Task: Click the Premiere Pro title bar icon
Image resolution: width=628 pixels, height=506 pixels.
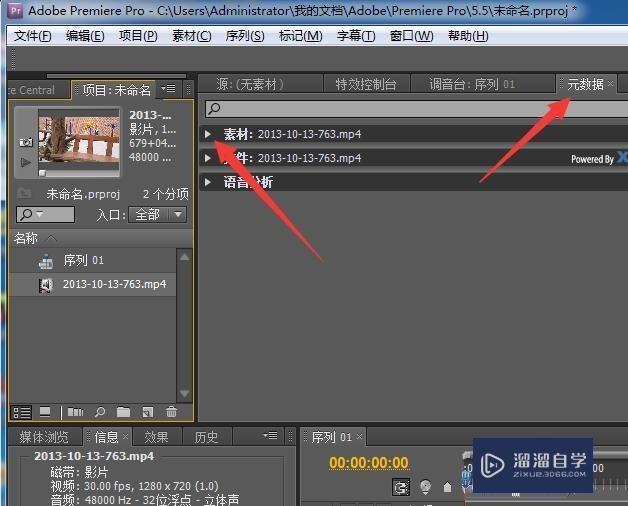Action: click(x=15, y=10)
